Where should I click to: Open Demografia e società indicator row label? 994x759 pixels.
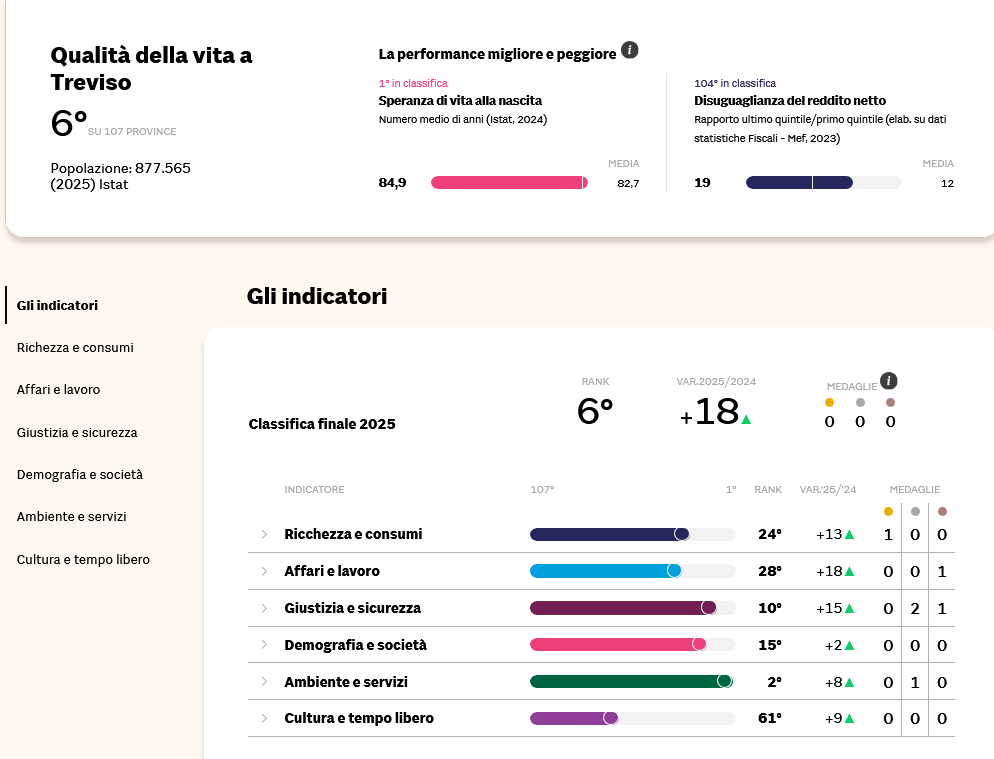[x=355, y=645]
